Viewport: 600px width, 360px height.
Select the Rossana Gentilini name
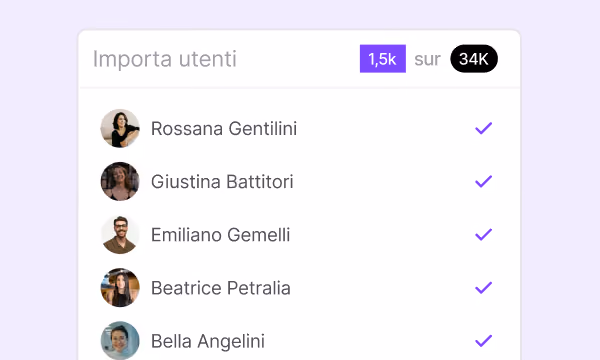(224, 129)
